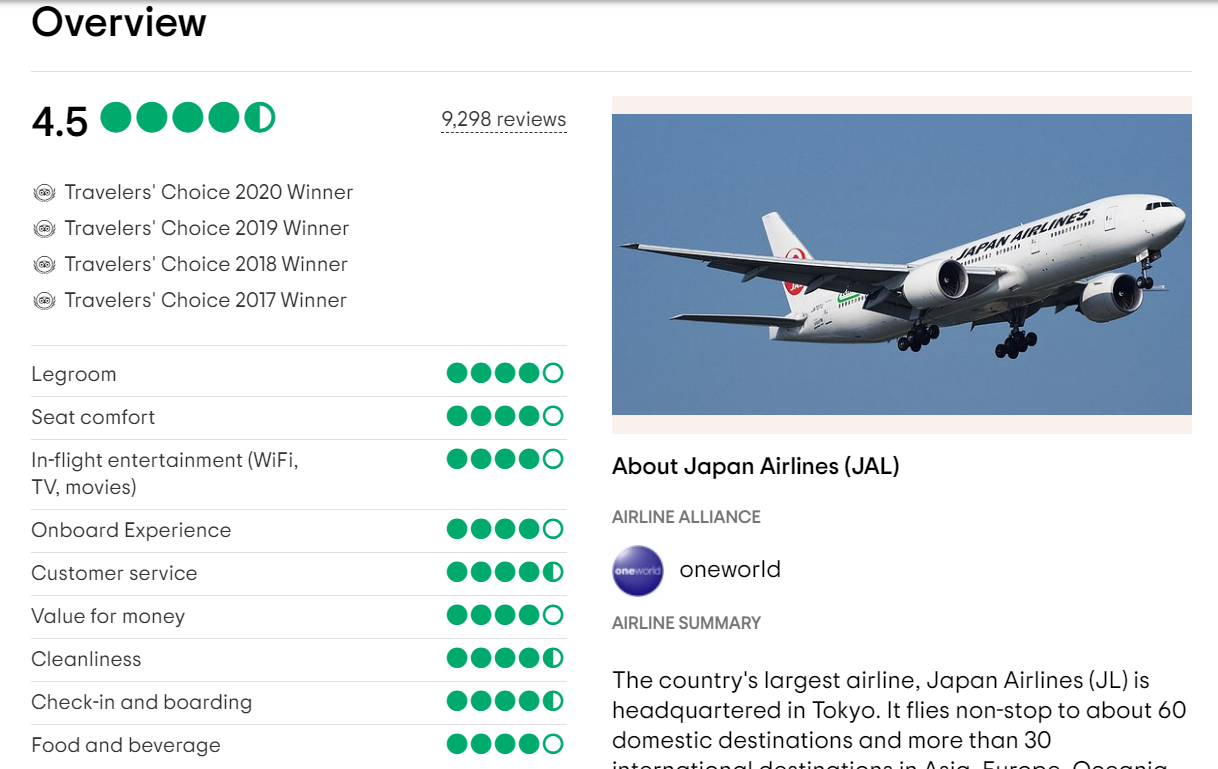Click the In-flight entertainment rating bubbles
The height and width of the screenshot is (769, 1218).
tap(505, 459)
